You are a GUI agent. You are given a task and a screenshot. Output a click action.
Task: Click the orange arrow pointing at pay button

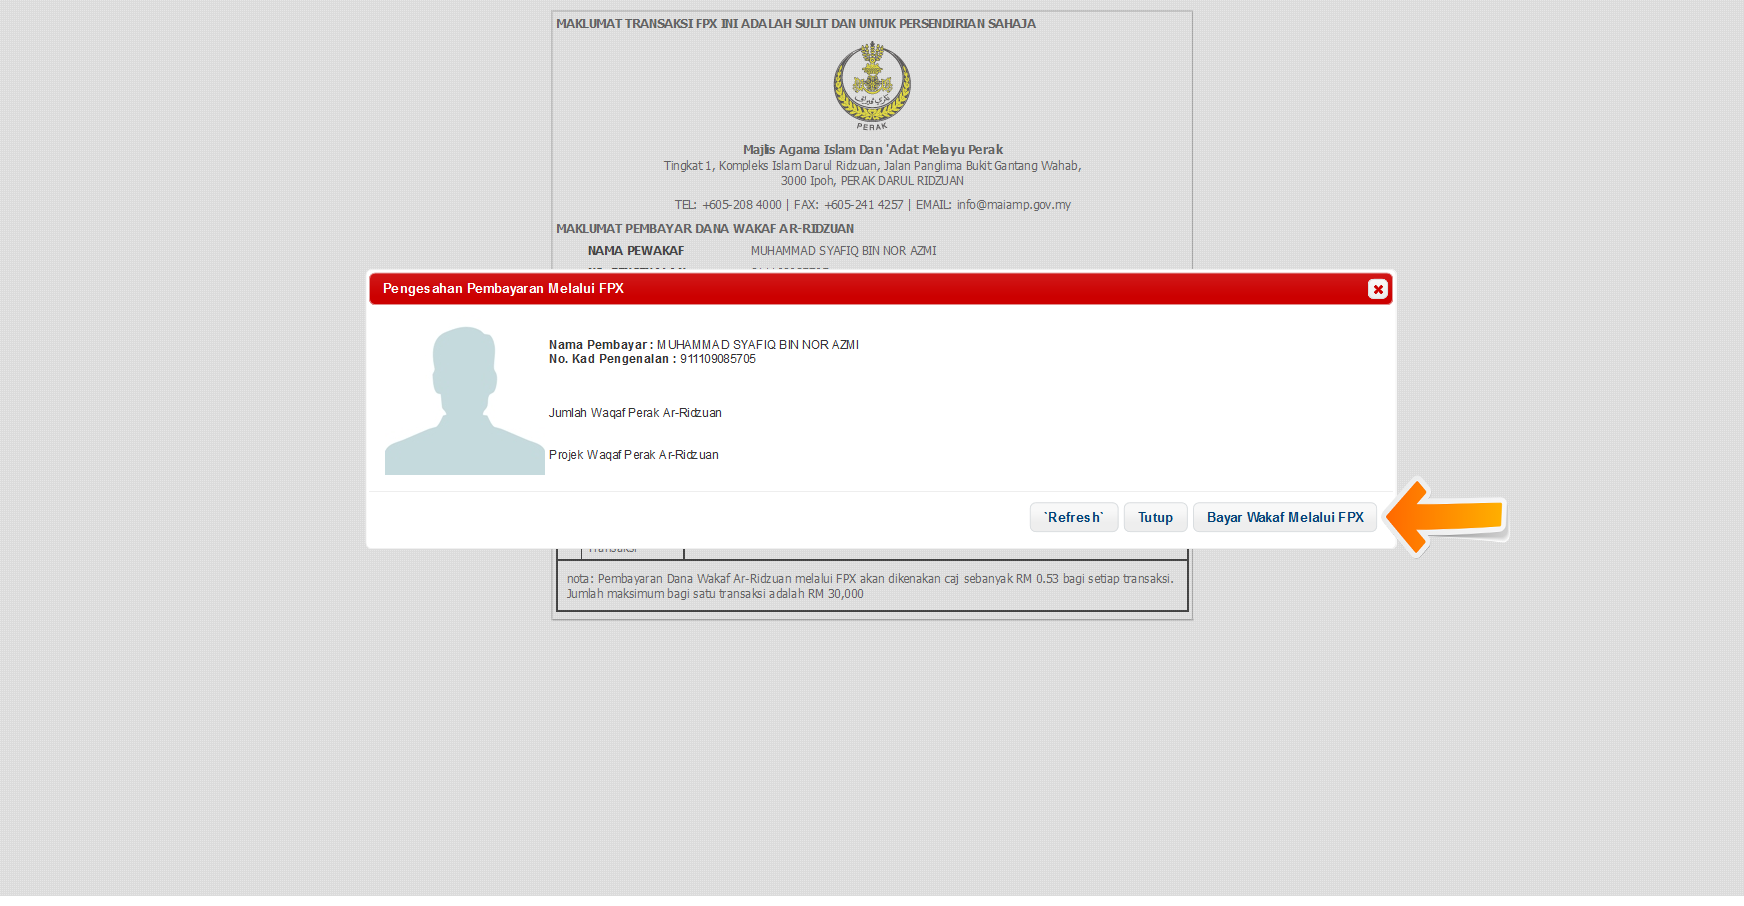pos(1448,517)
